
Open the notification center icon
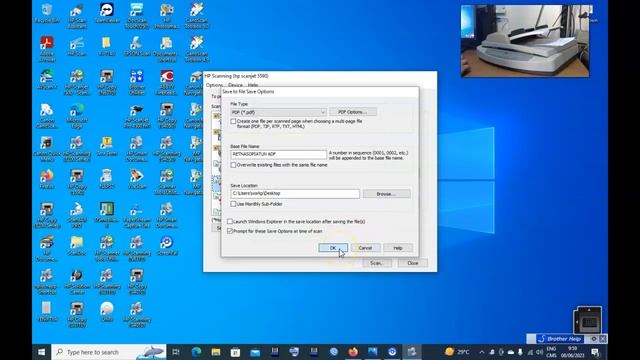tap(595, 352)
